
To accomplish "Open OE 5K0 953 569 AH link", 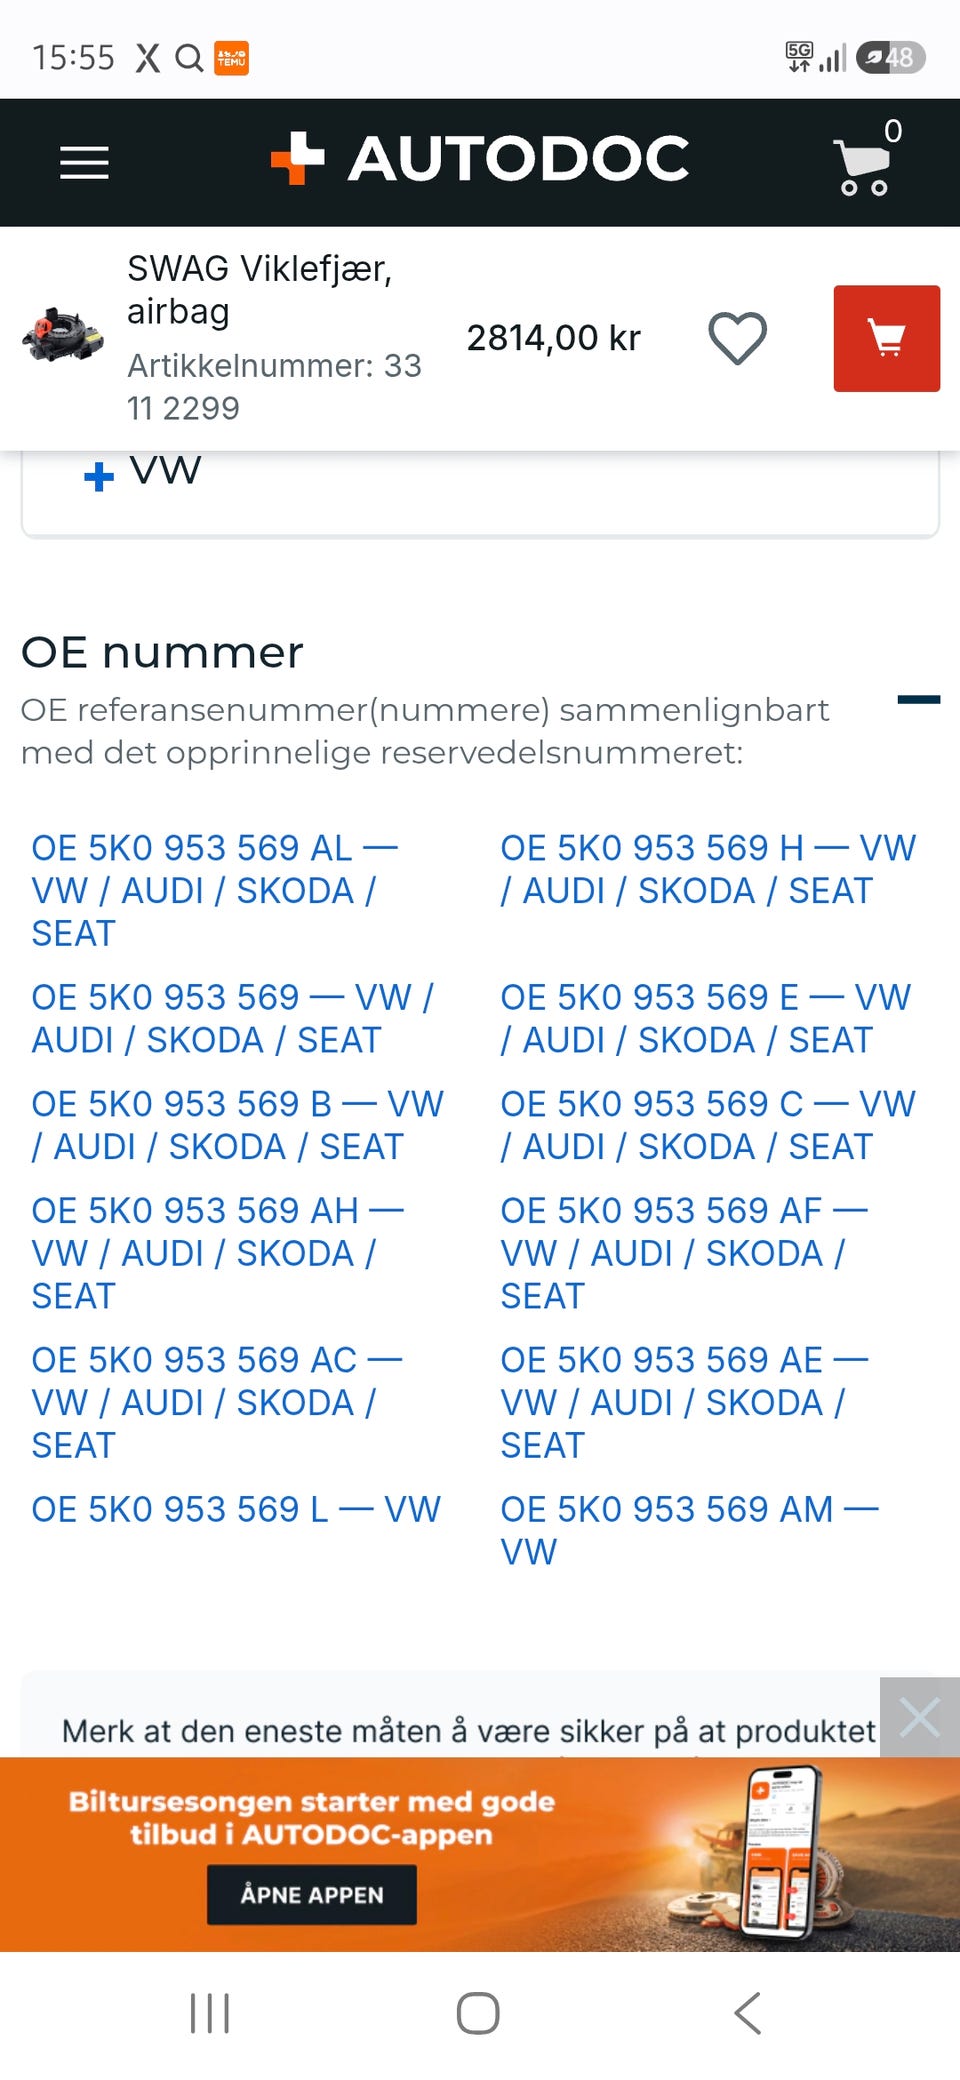I will (x=218, y=1253).
